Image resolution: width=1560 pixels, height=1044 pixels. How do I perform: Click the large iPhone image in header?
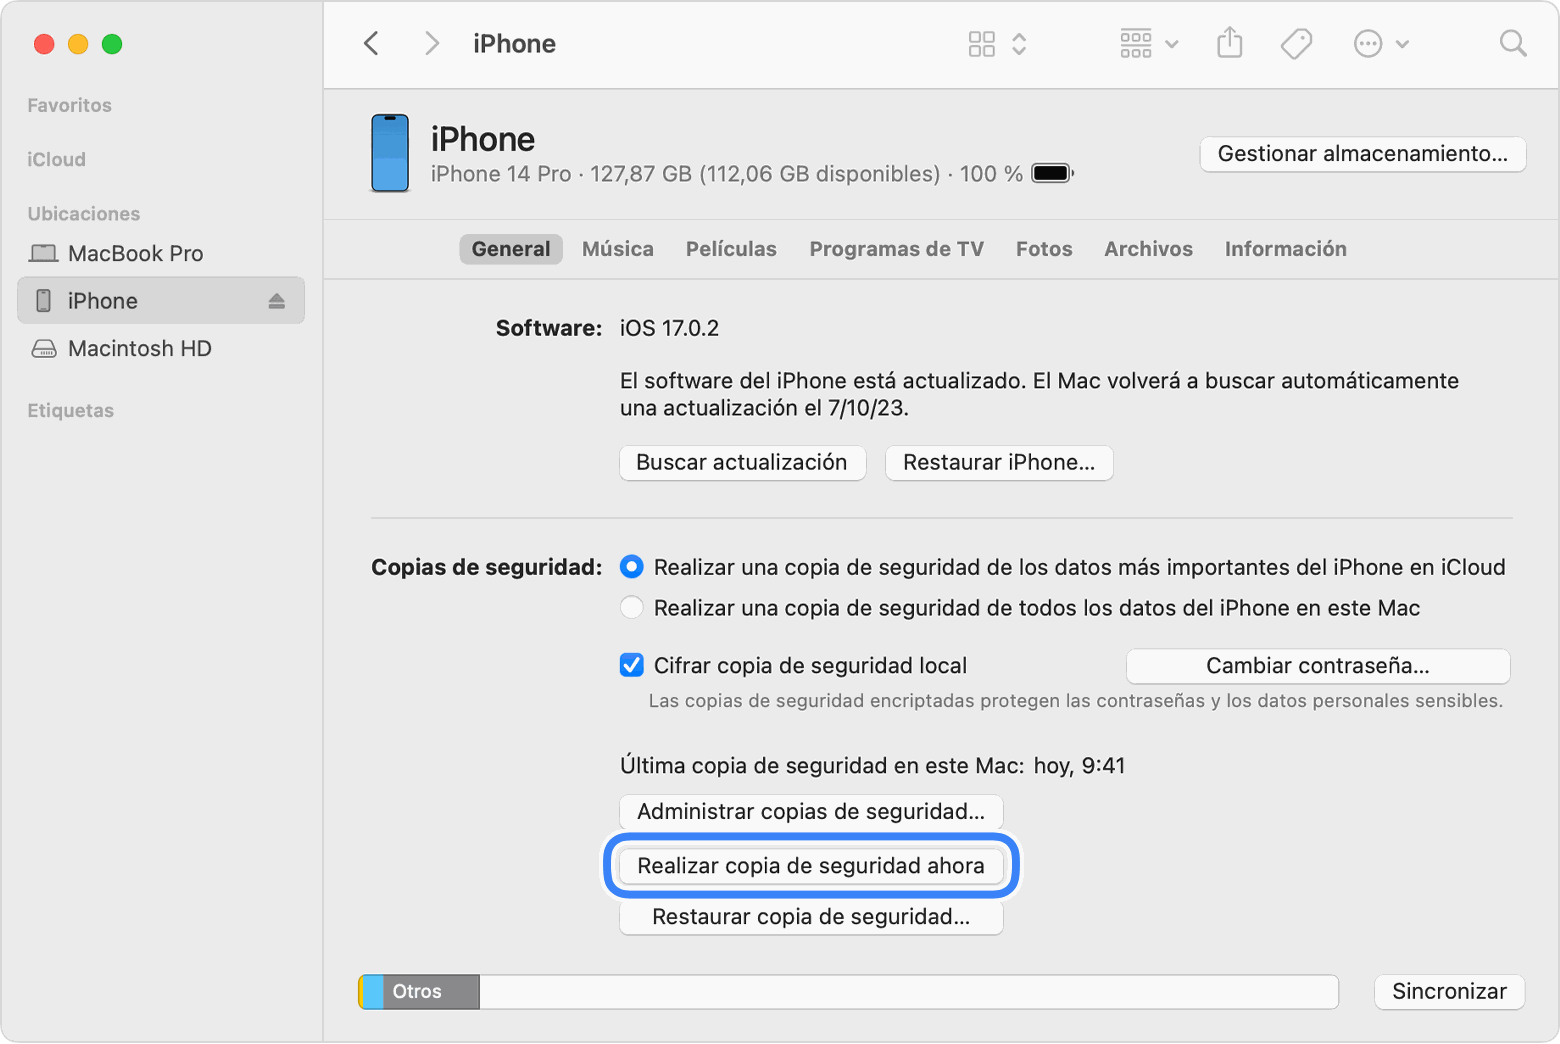click(390, 153)
